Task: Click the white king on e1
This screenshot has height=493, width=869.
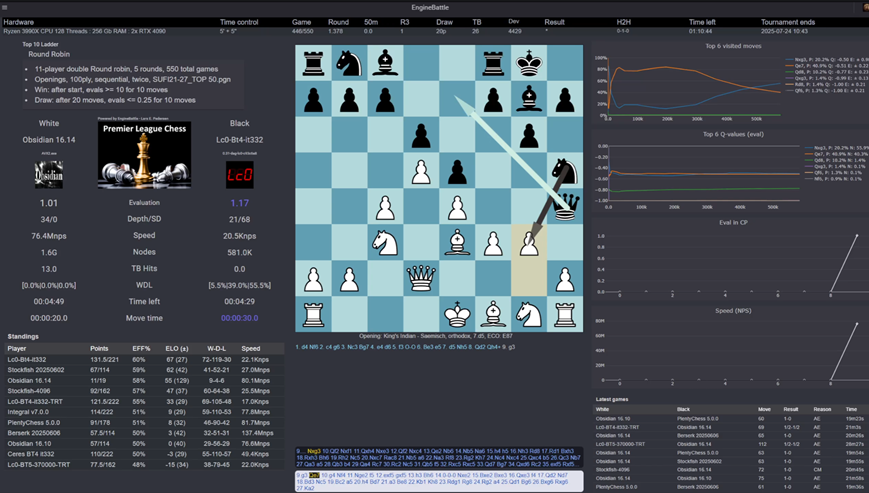Action: coord(457,314)
